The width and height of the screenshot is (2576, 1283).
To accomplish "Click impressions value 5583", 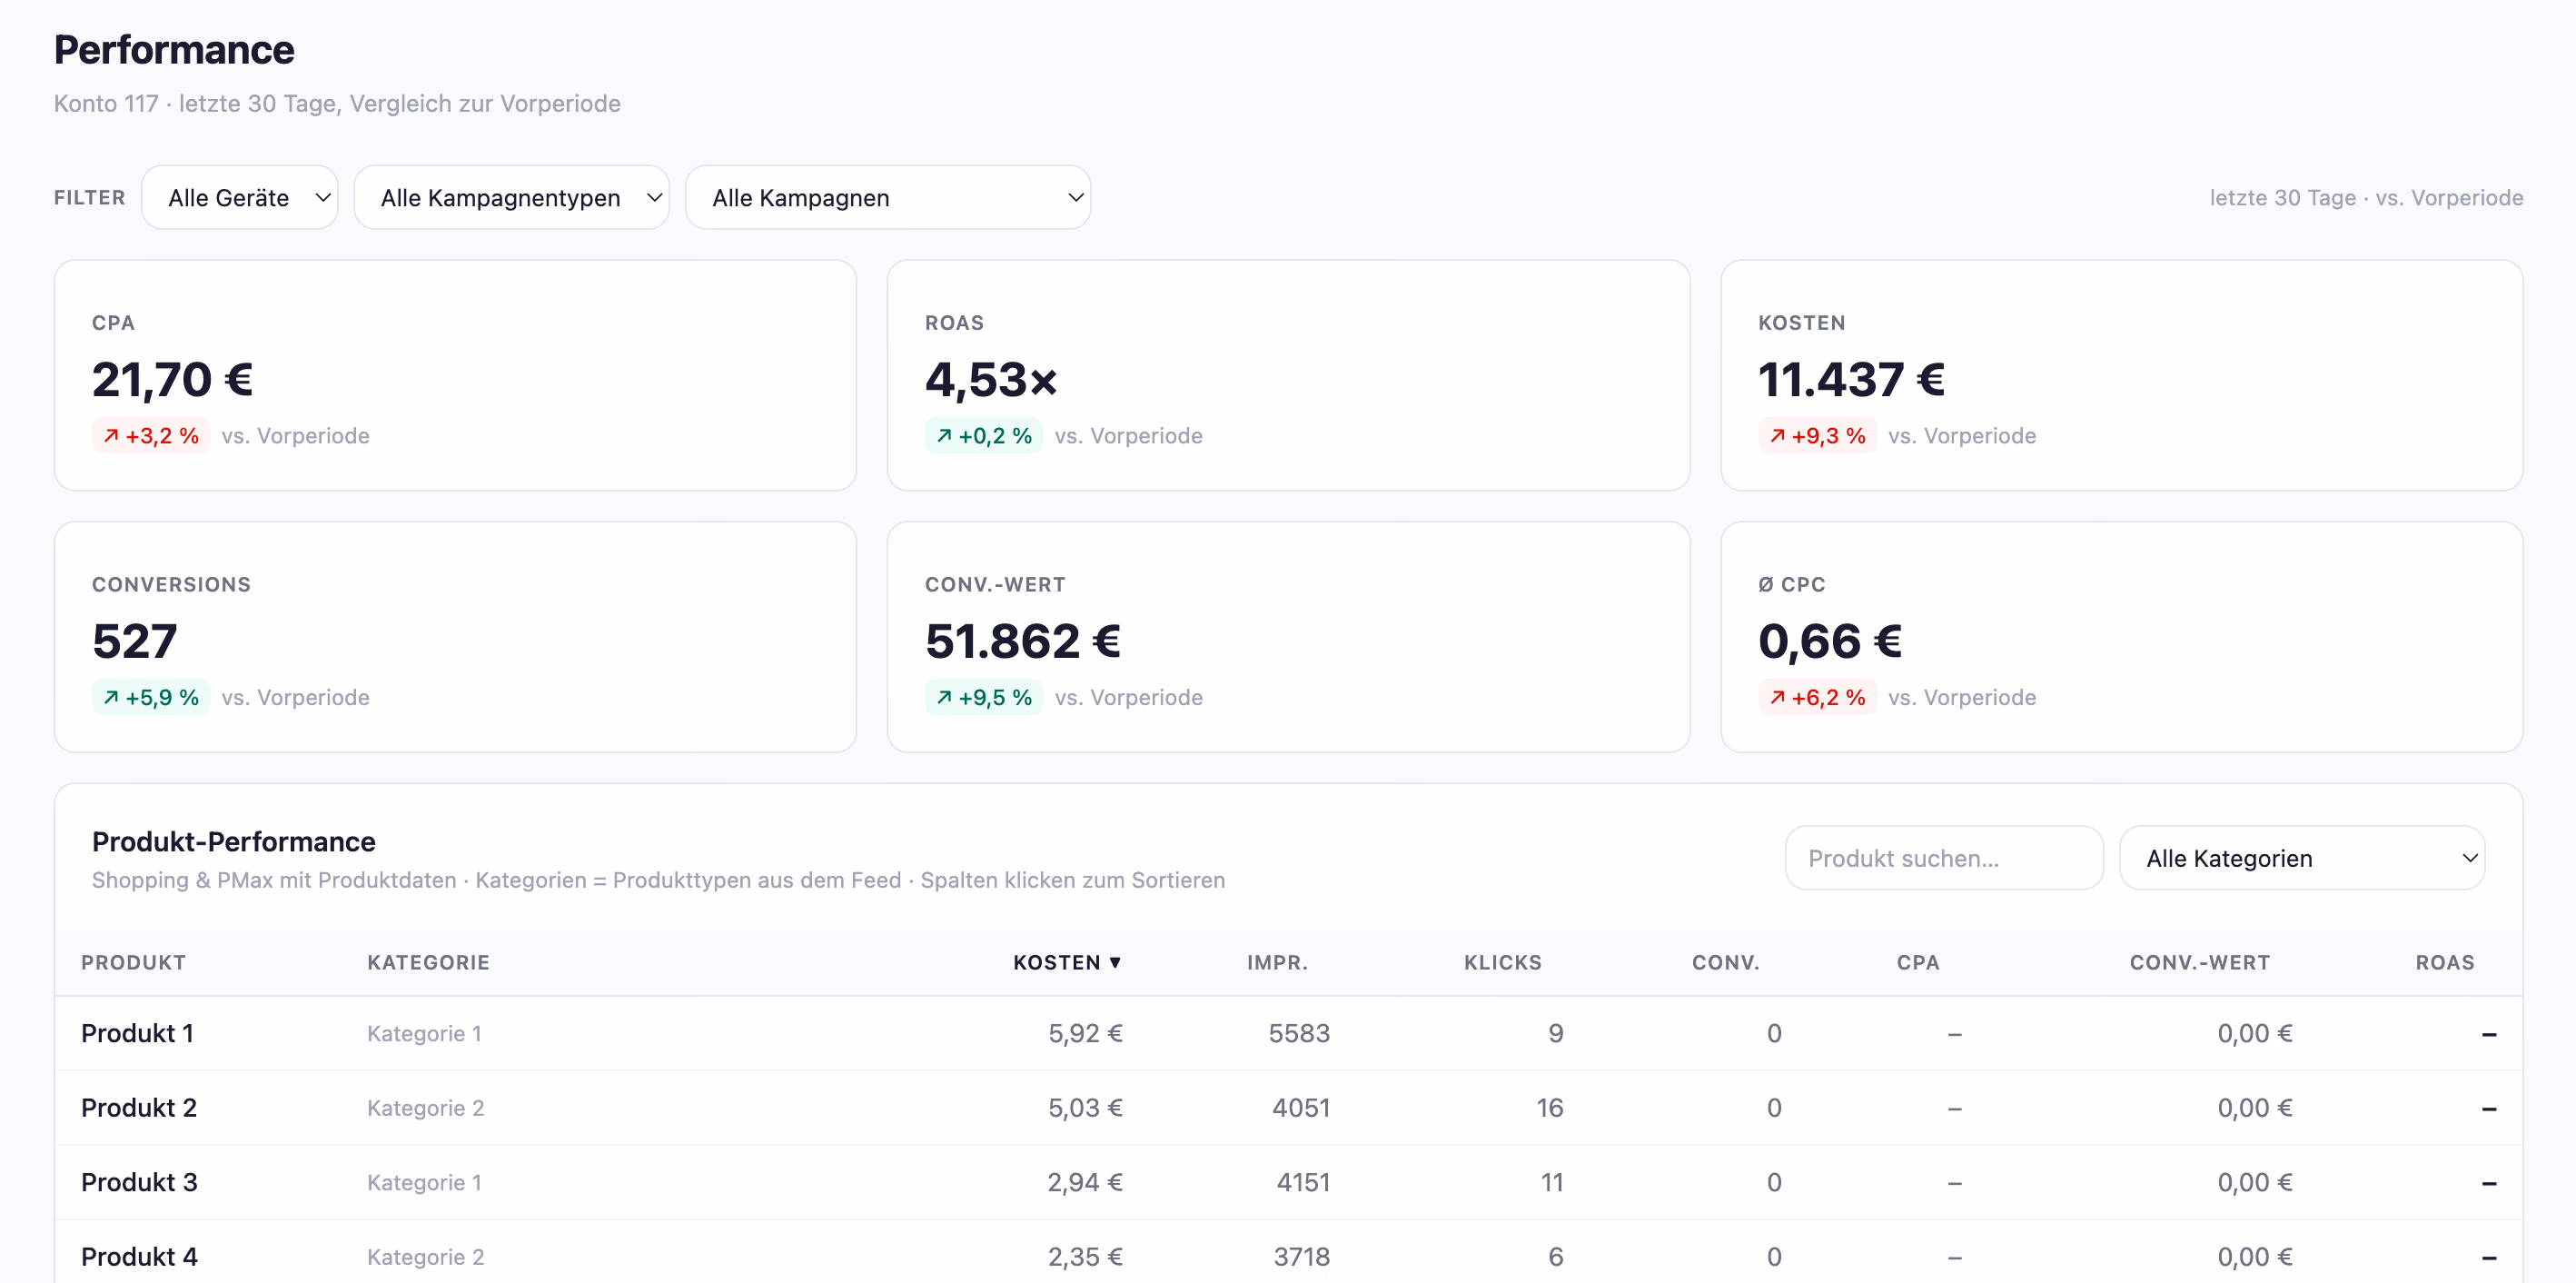I will click(x=1298, y=1032).
